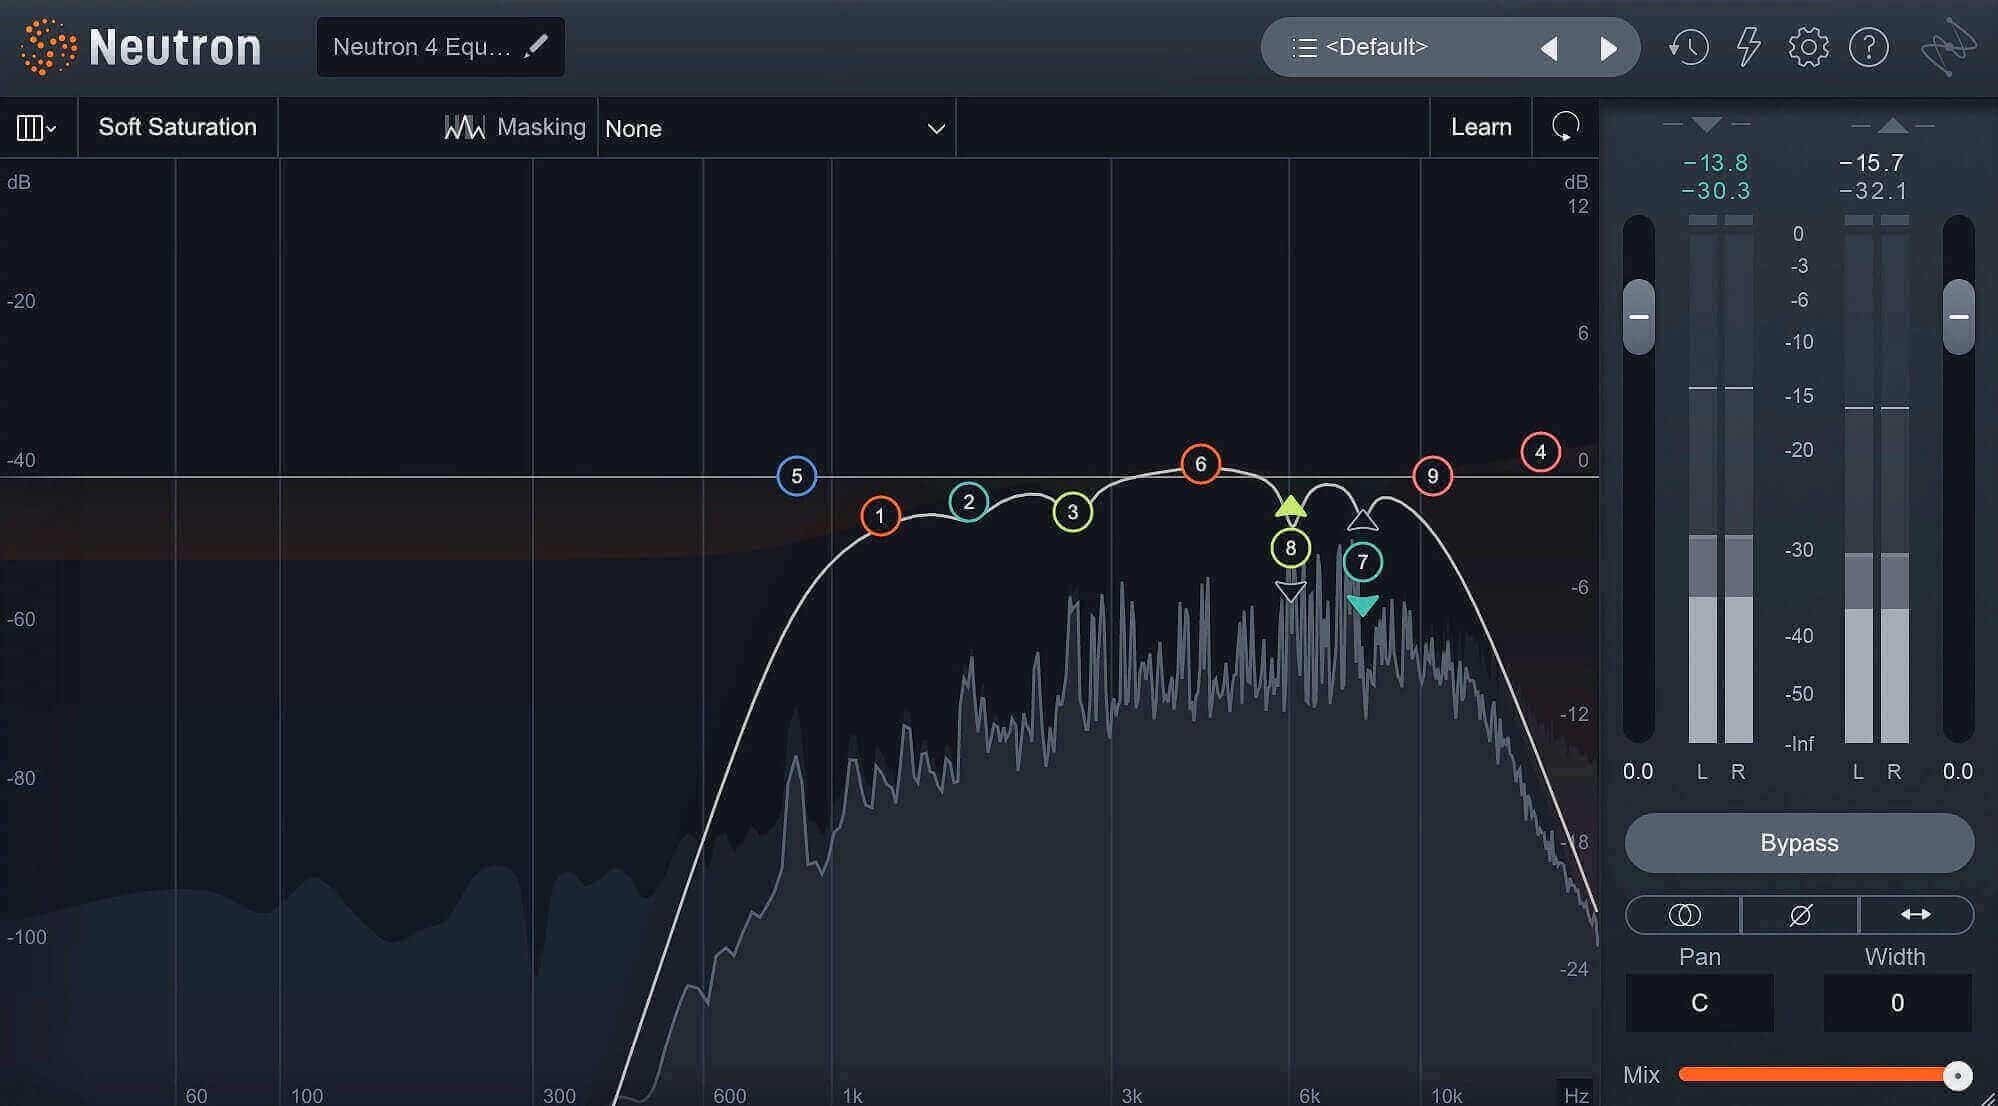Image resolution: width=1998 pixels, height=1106 pixels.
Task: Click the teal downward triangle below node 7
Action: pos(1362,605)
